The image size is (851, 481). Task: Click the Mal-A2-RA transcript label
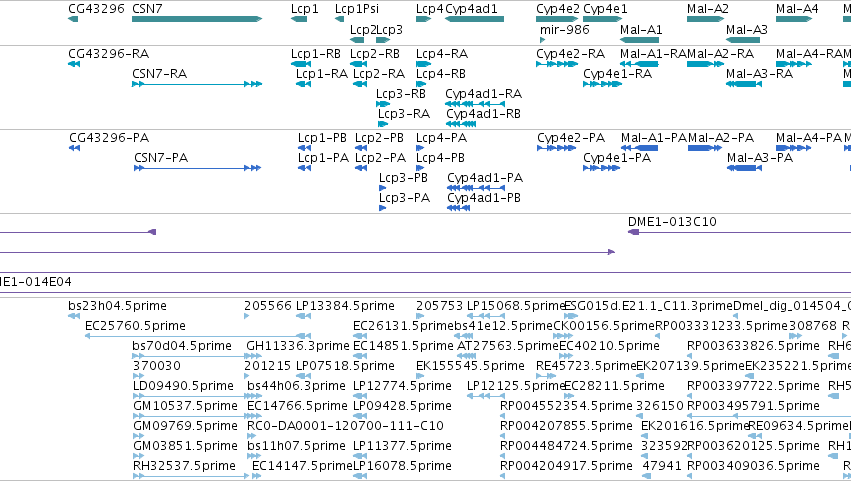(x=720, y=53)
